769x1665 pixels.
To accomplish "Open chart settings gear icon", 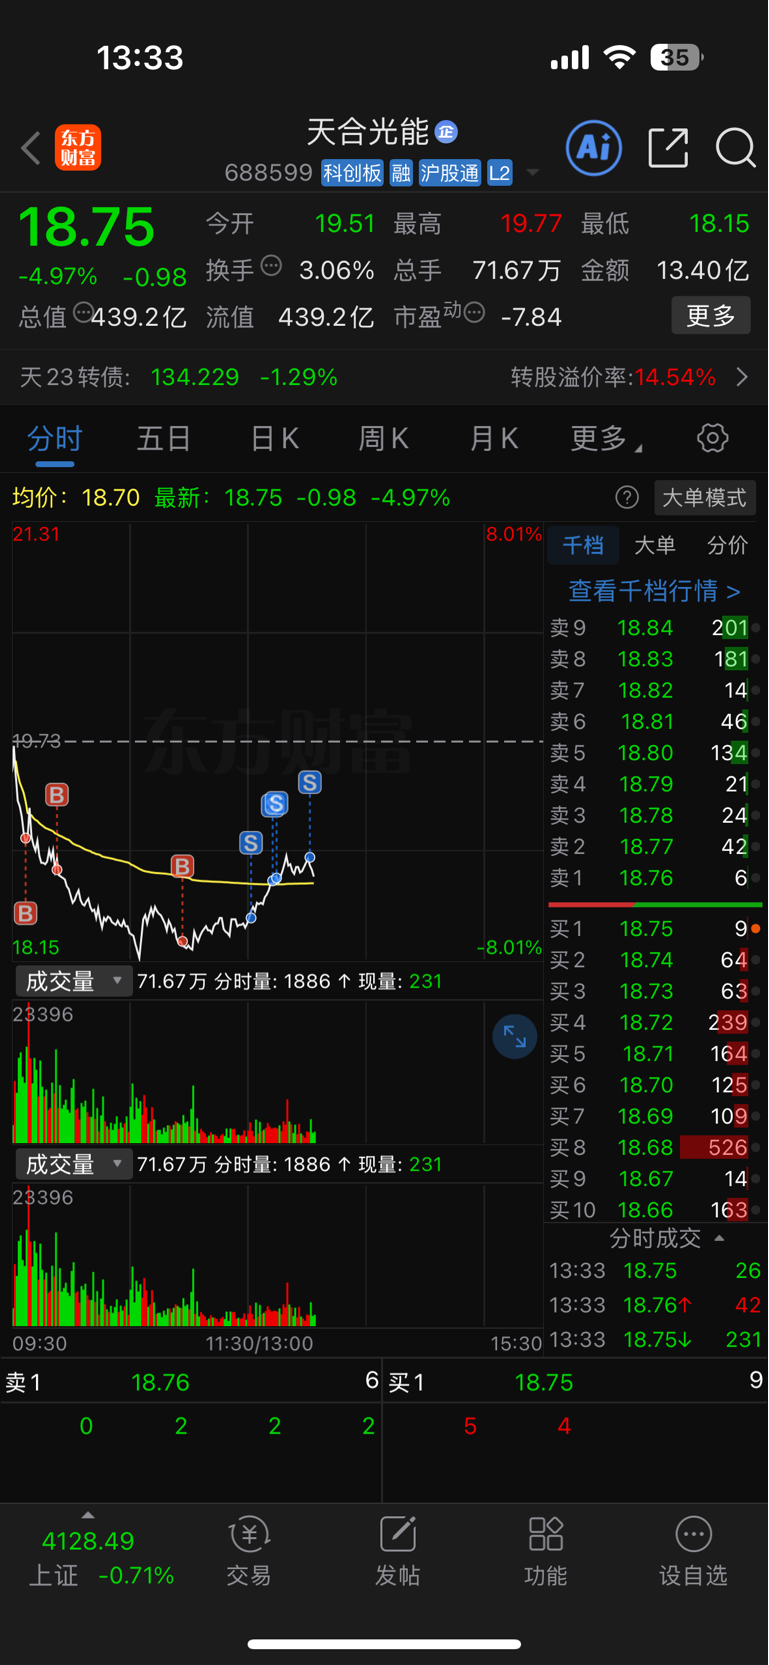I will [x=712, y=438].
